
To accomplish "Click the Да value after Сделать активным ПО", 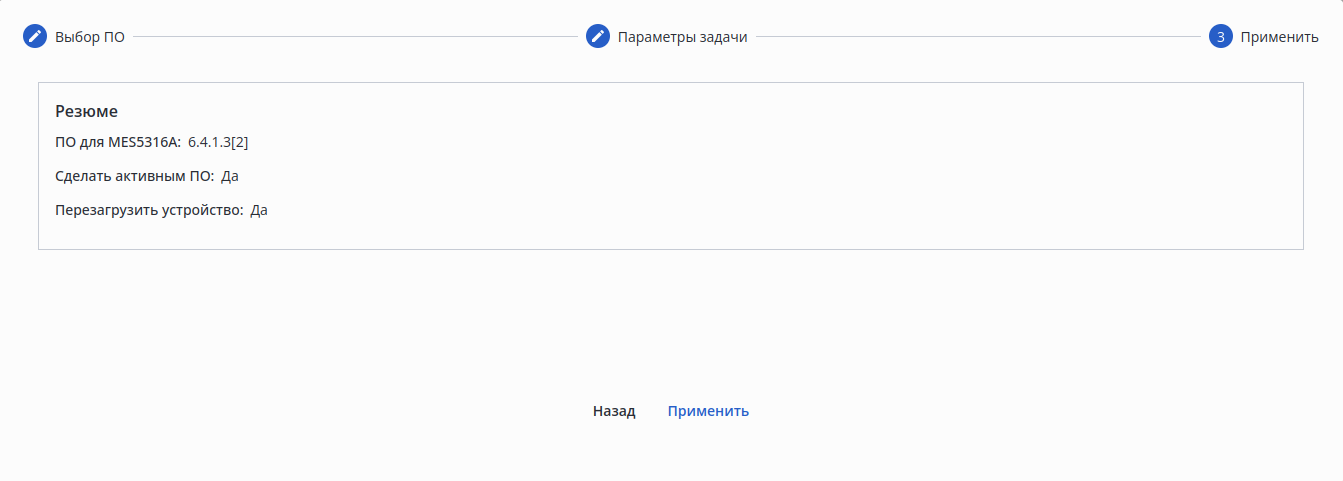I will pyautogui.click(x=230, y=176).
